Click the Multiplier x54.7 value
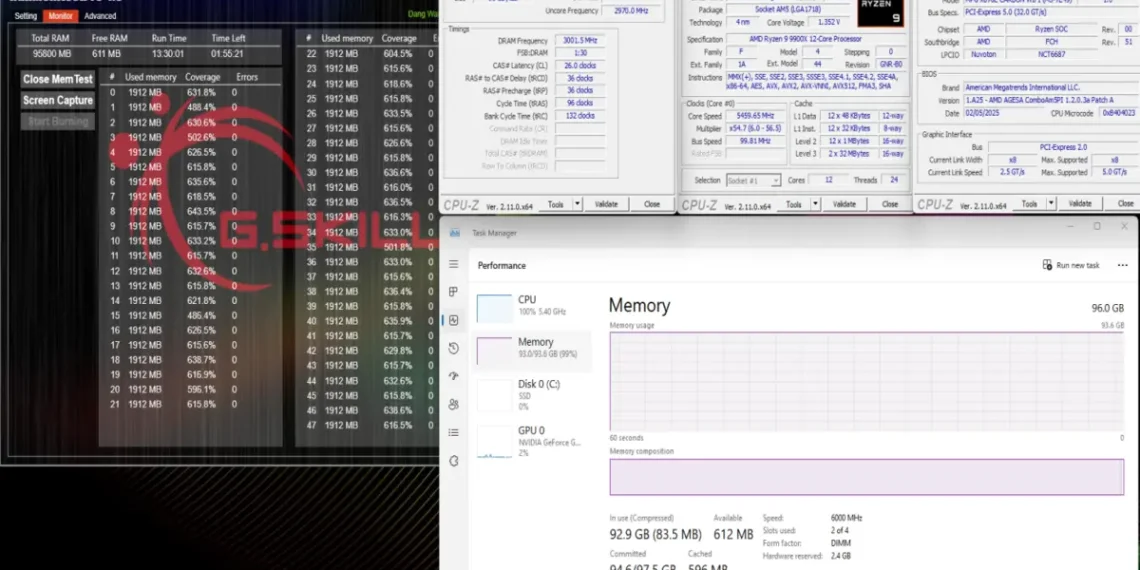Viewport: 1140px width, 570px height. tap(756, 128)
